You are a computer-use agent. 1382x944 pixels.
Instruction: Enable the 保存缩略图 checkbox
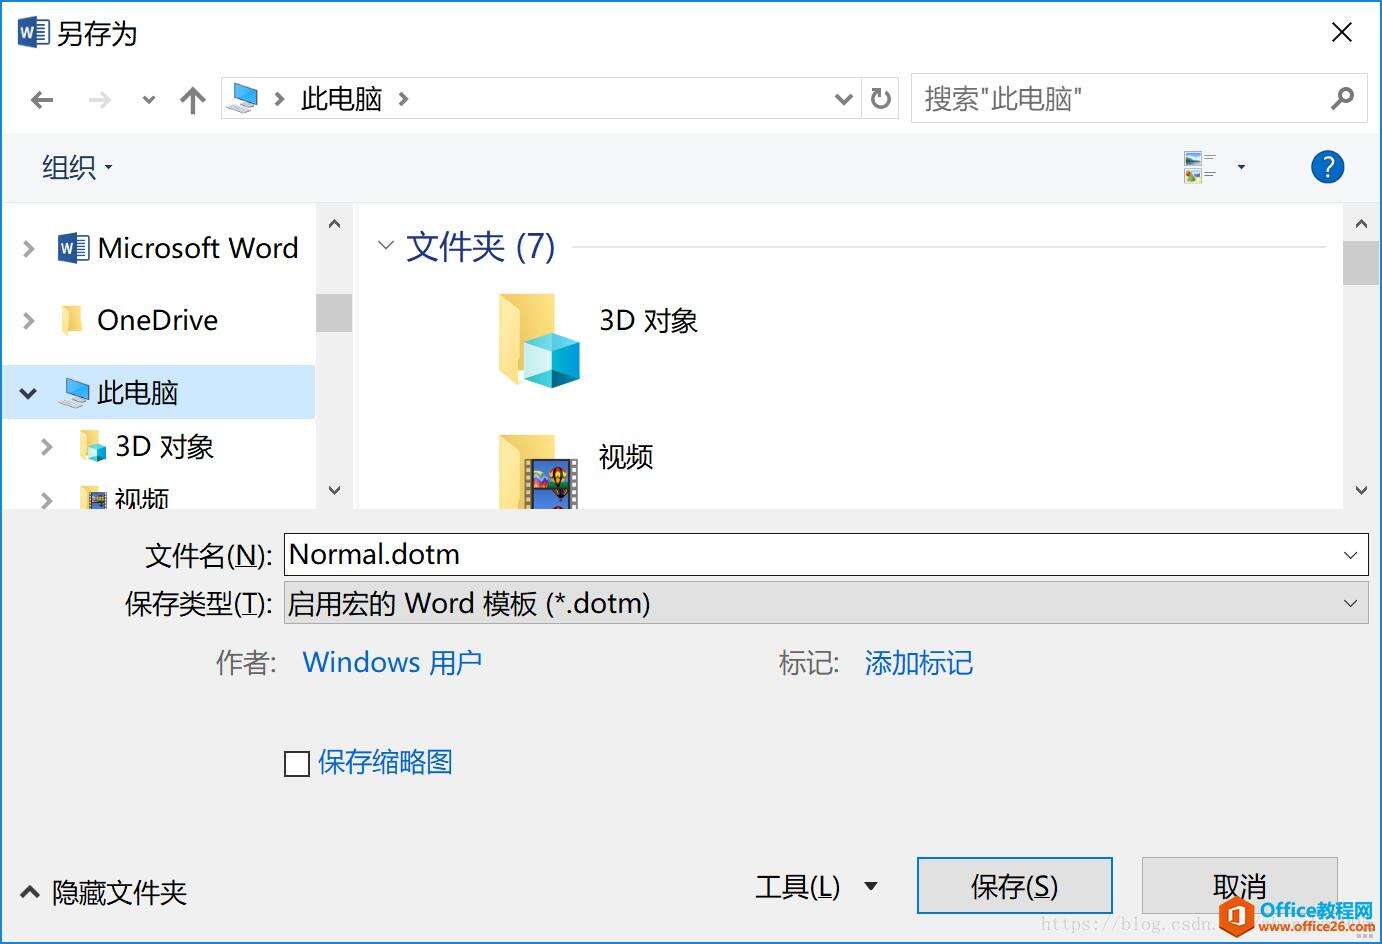(x=296, y=764)
